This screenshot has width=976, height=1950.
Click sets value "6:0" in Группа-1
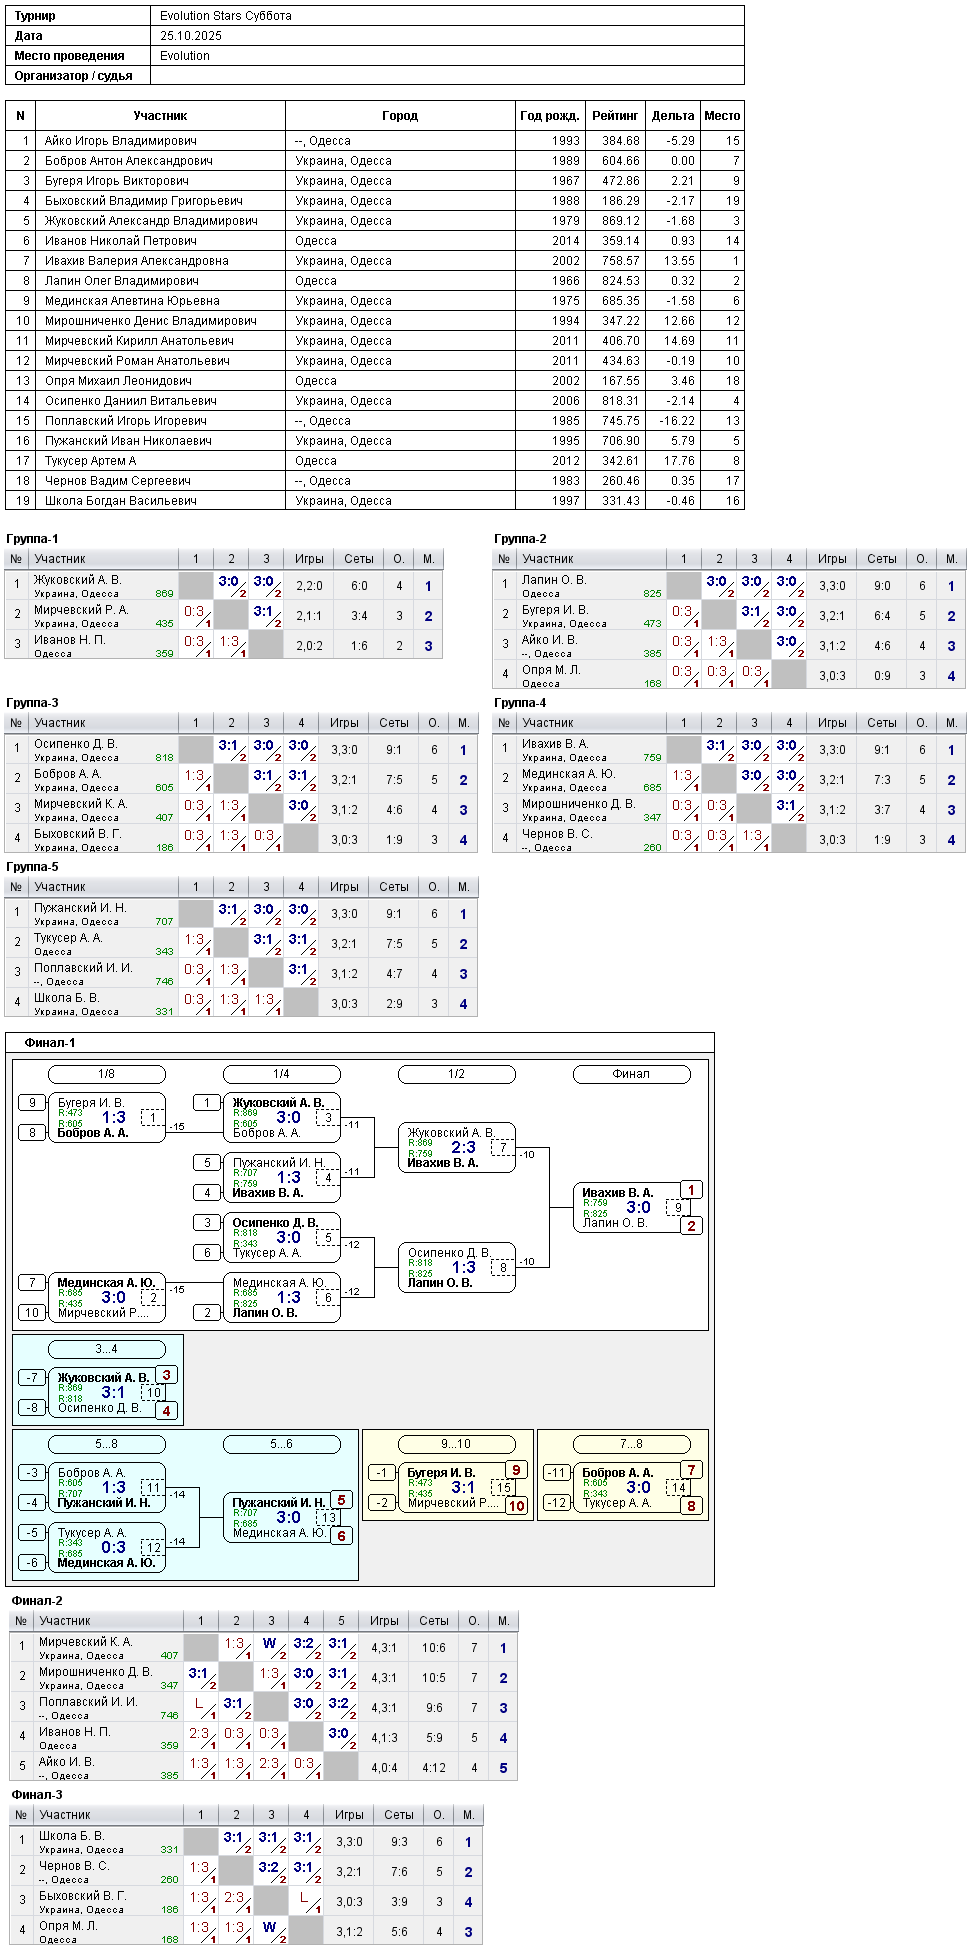coord(359,586)
